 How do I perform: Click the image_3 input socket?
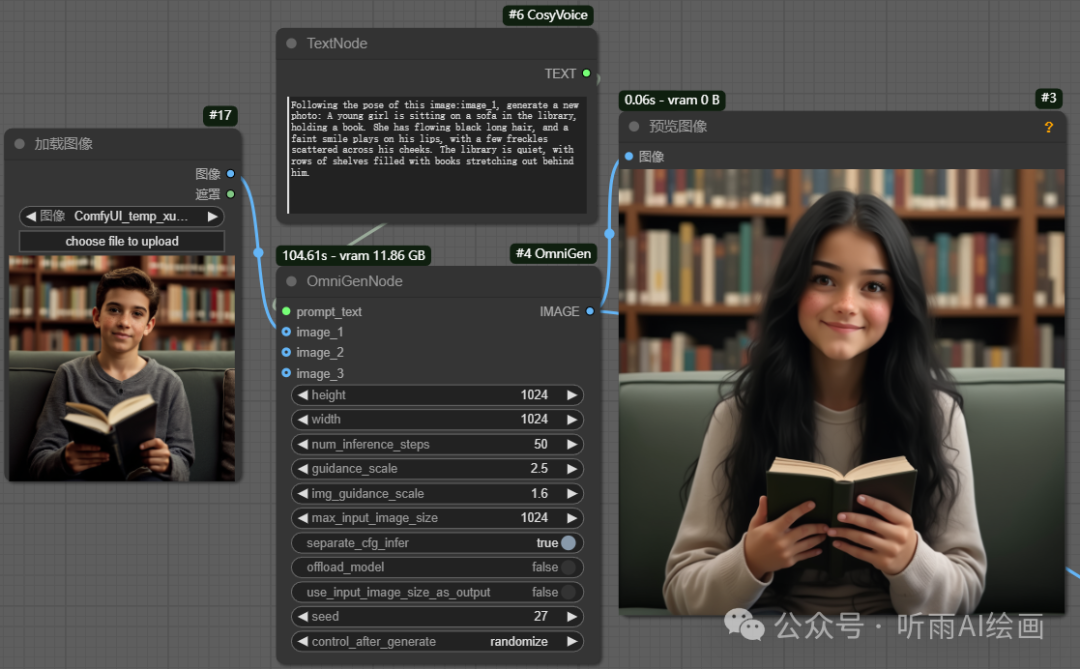287,373
